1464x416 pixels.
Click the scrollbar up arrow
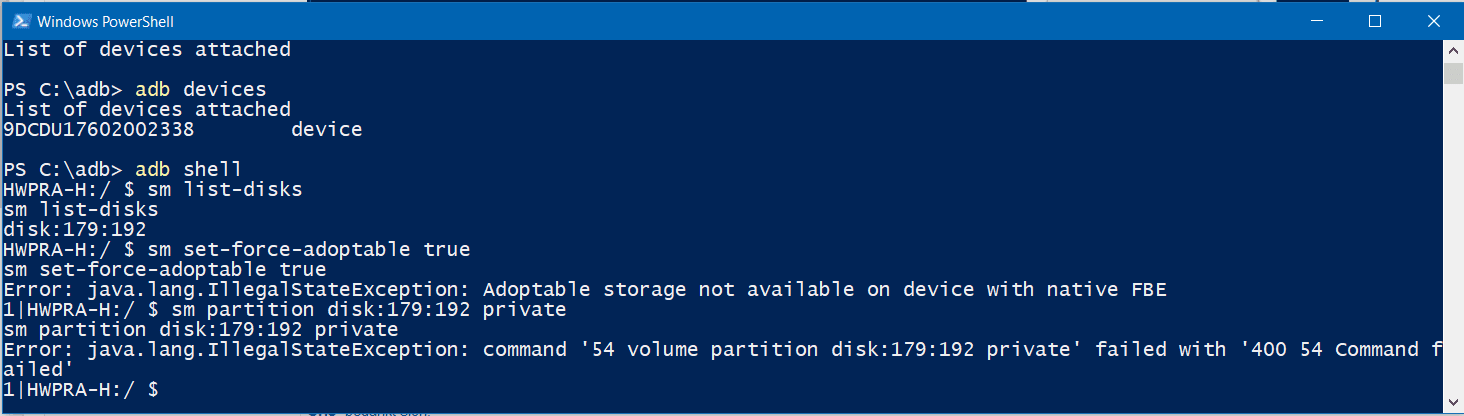1452,49
